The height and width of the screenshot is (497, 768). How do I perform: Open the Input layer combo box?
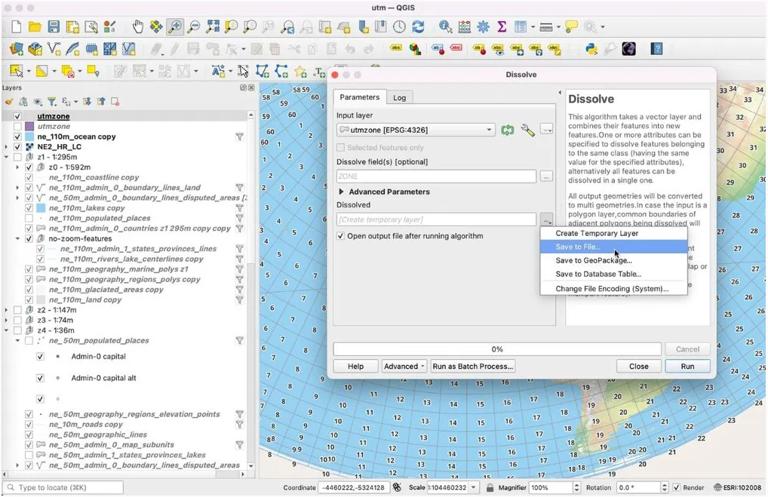pyautogui.click(x=415, y=130)
